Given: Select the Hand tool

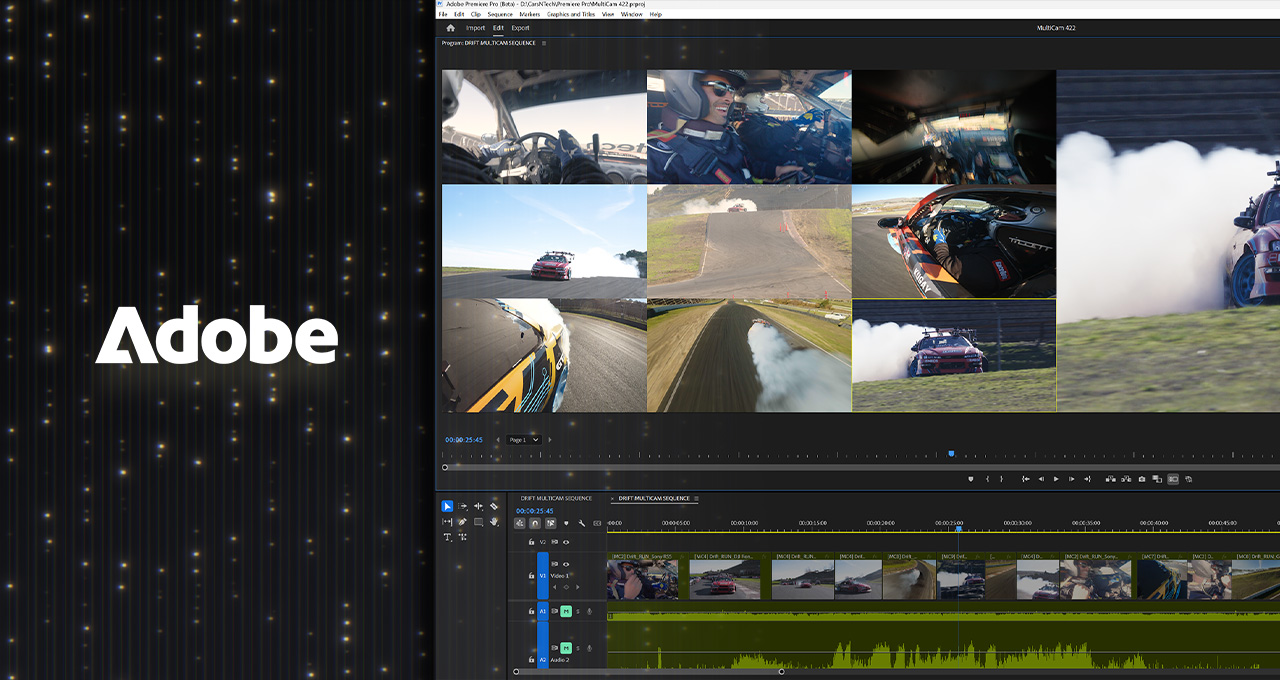Looking at the screenshot, I should [x=494, y=522].
